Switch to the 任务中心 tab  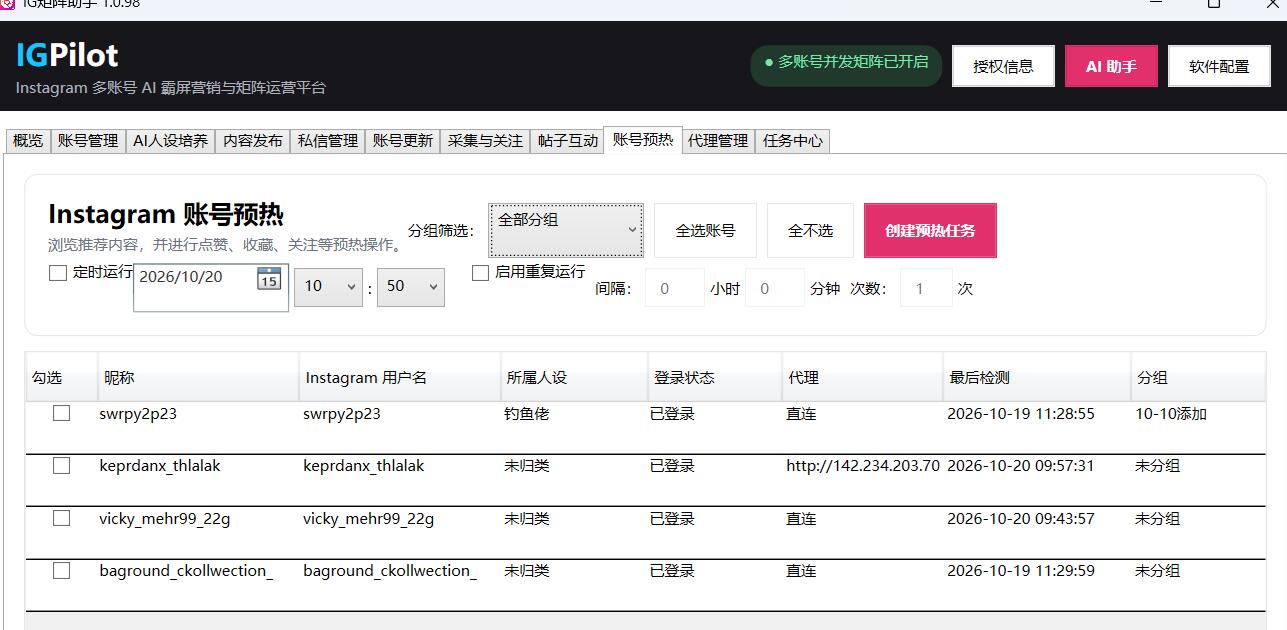(793, 141)
